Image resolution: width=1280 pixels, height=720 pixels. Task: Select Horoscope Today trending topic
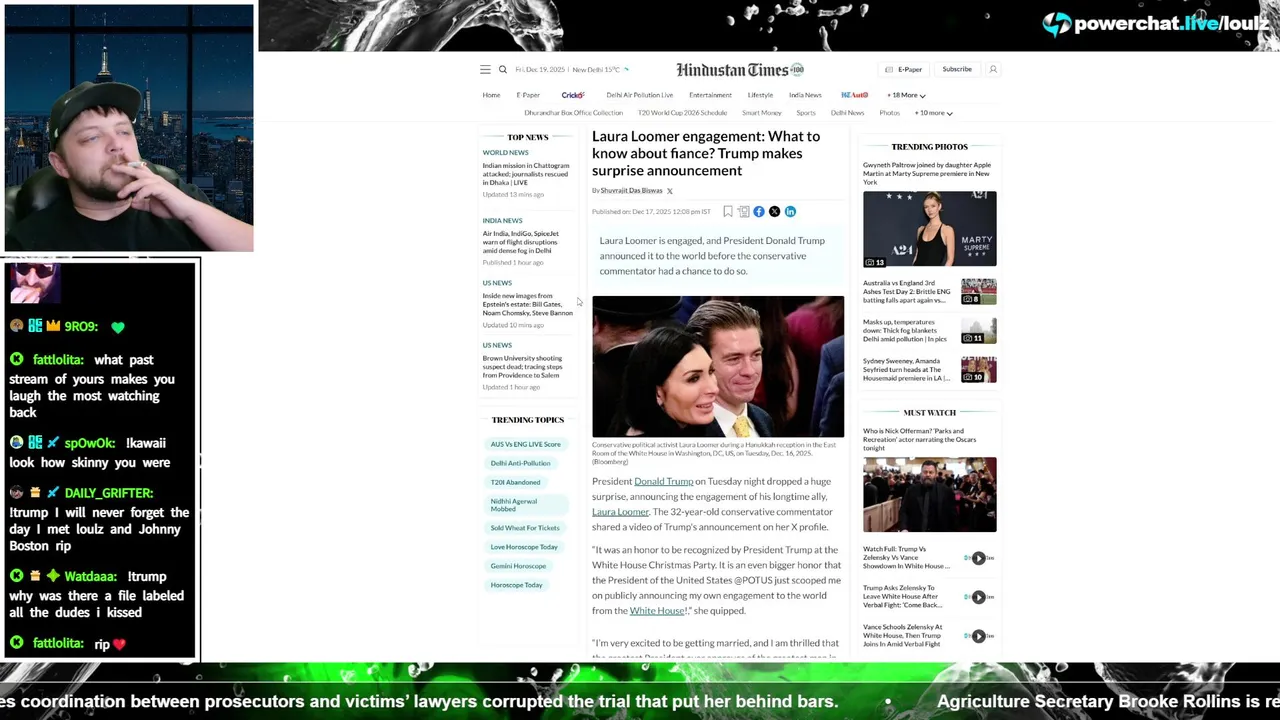coord(516,585)
